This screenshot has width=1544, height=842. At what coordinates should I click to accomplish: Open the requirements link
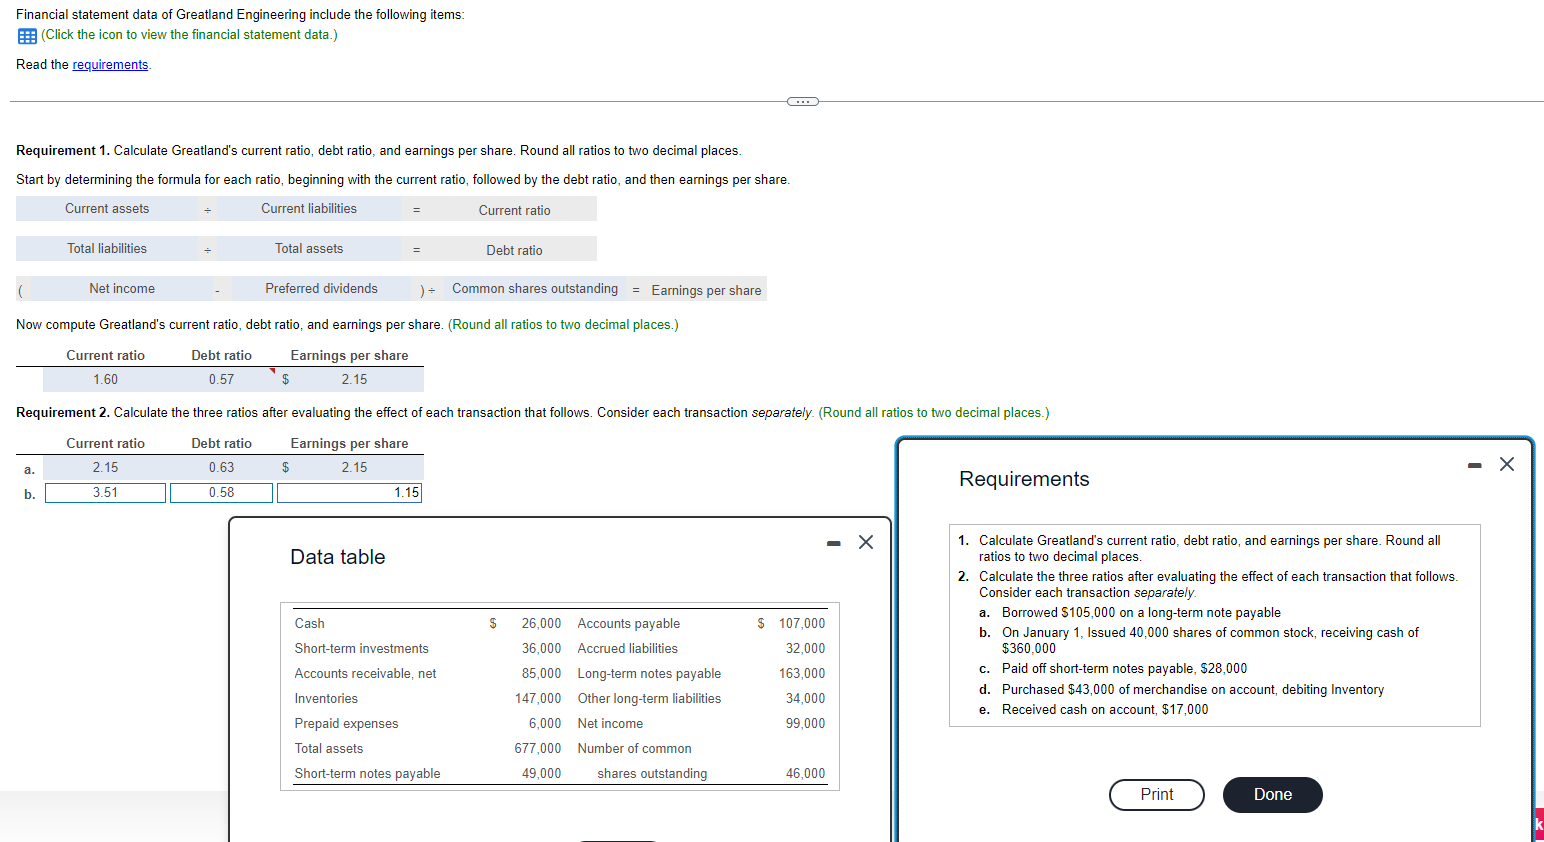(x=110, y=64)
